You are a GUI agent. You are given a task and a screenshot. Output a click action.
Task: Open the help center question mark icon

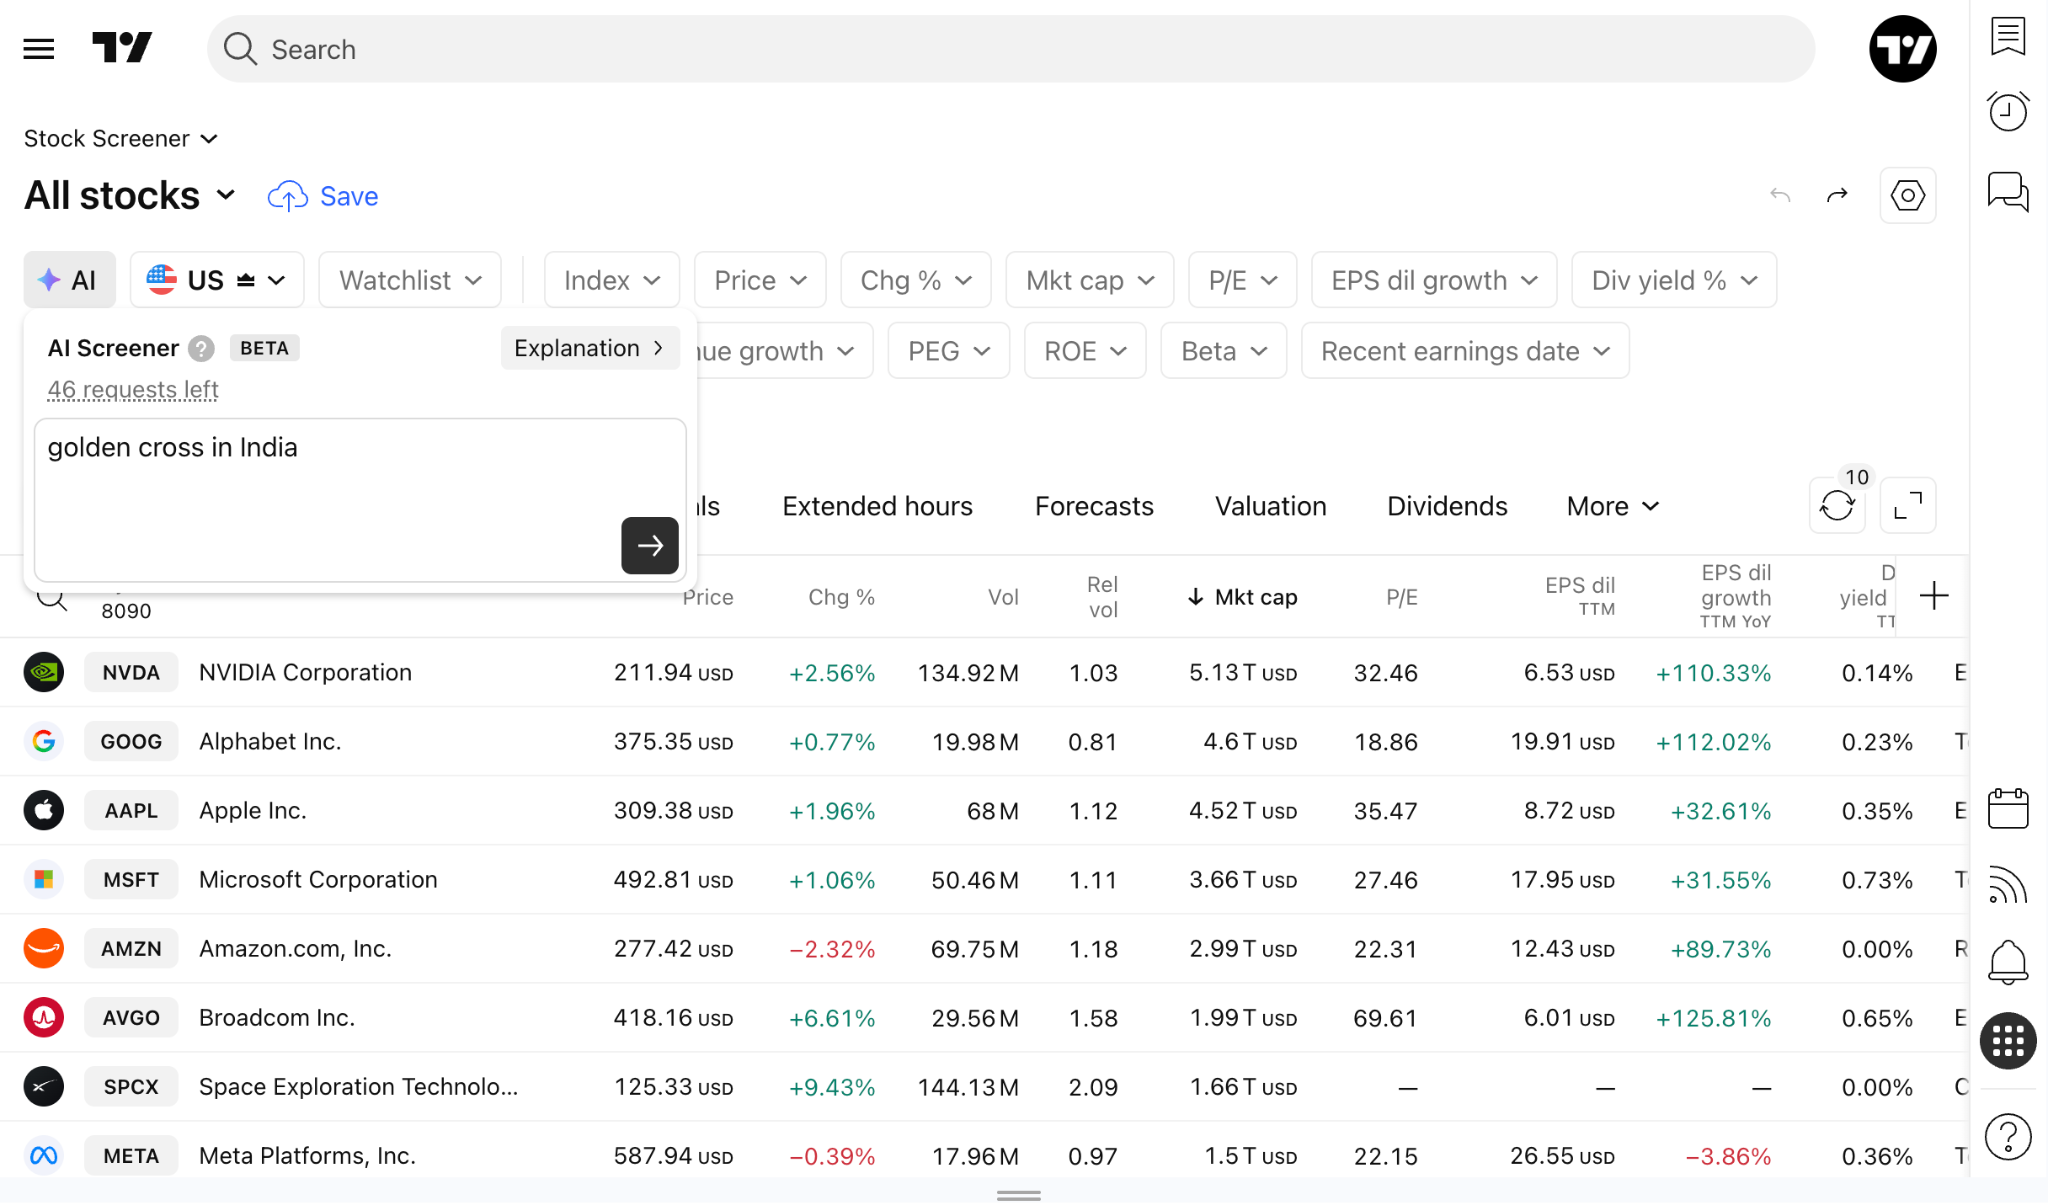(x=2008, y=1137)
